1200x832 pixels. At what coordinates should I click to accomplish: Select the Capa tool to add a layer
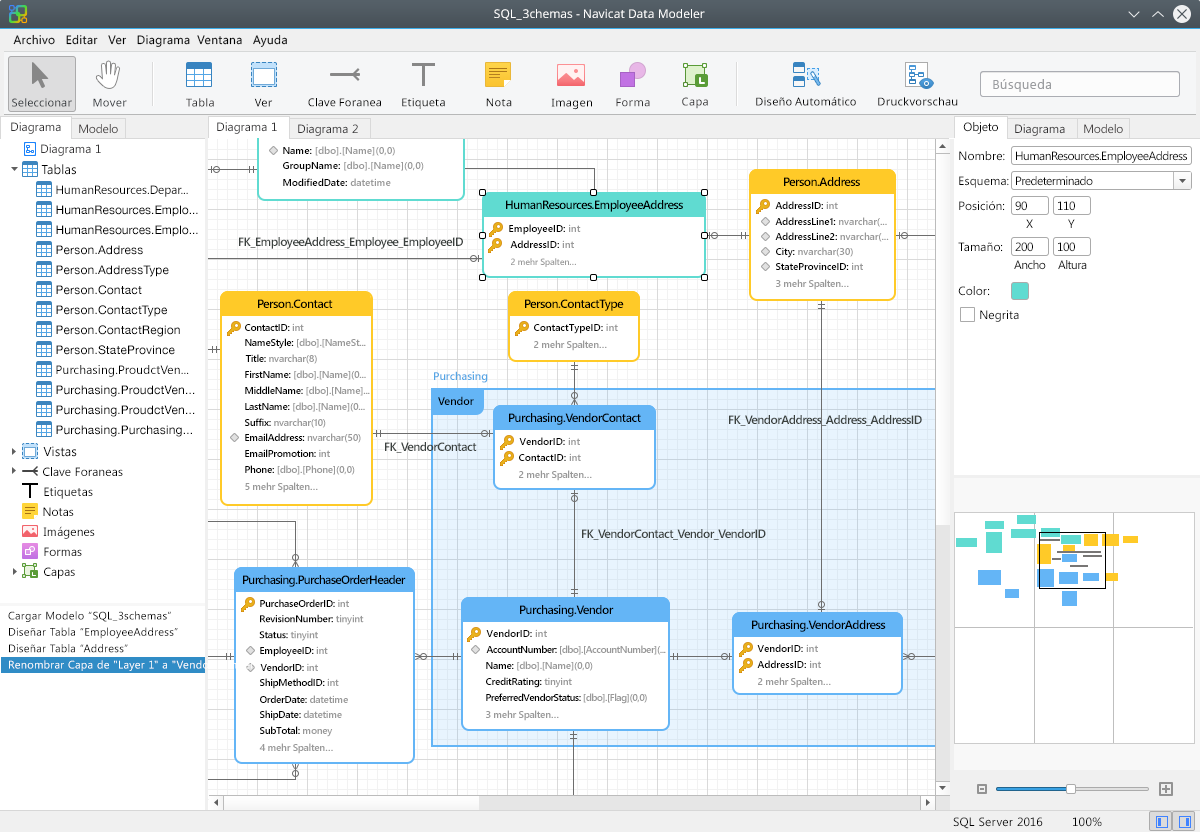pyautogui.click(x=694, y=84)
